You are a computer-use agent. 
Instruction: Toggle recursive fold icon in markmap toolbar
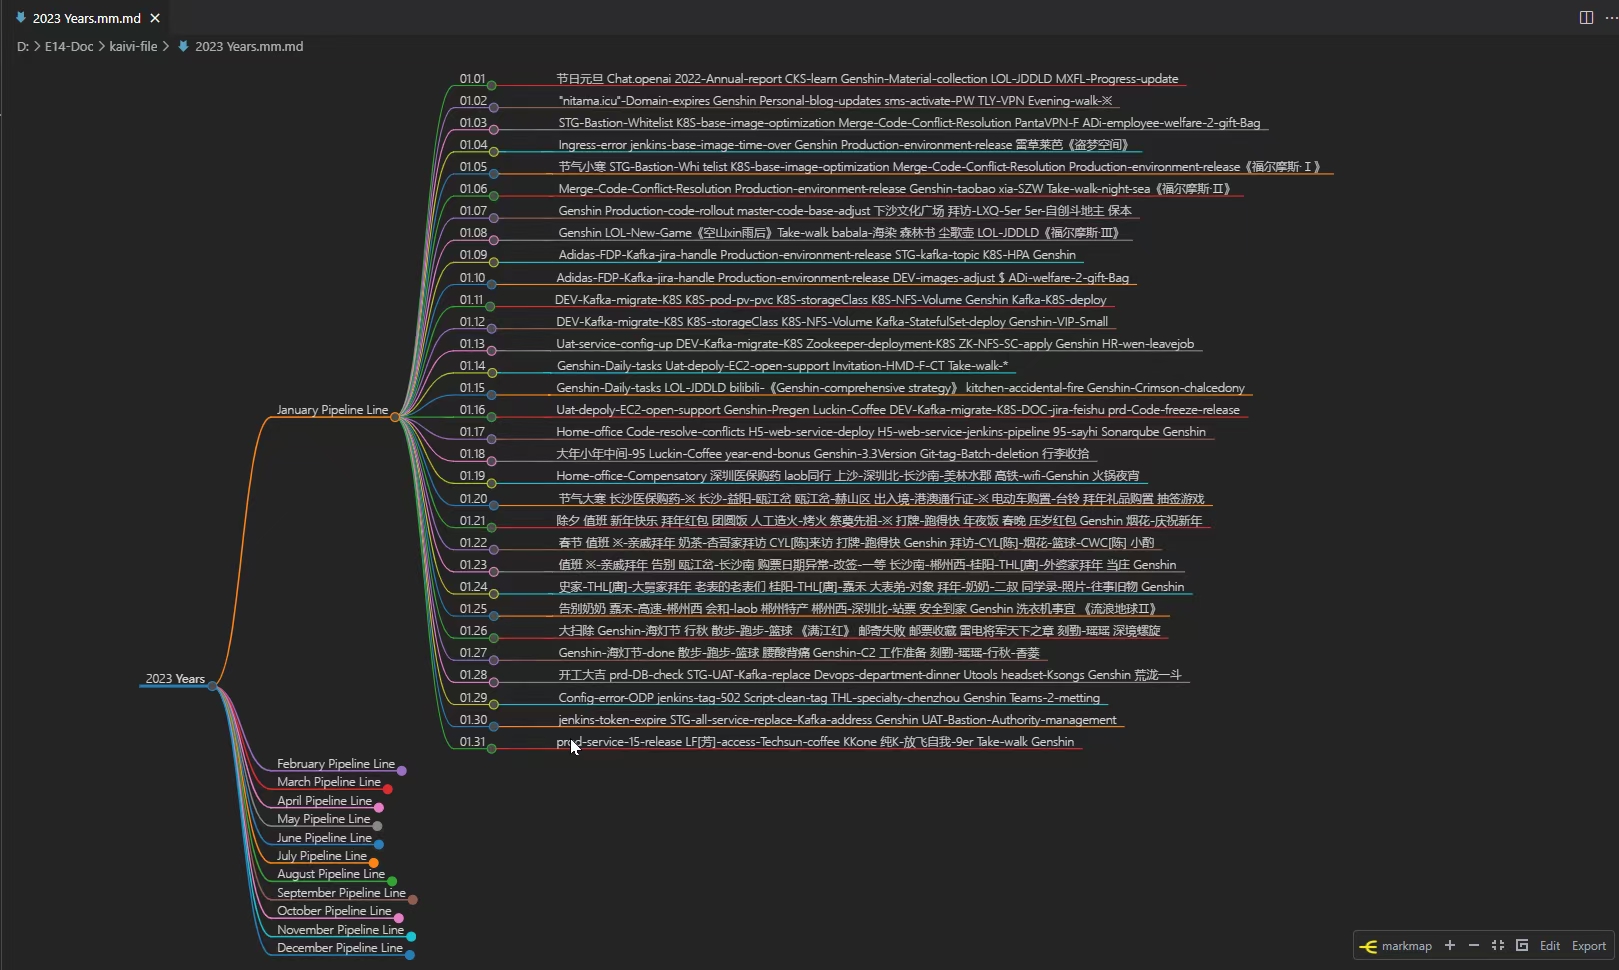pos(1522,945)
